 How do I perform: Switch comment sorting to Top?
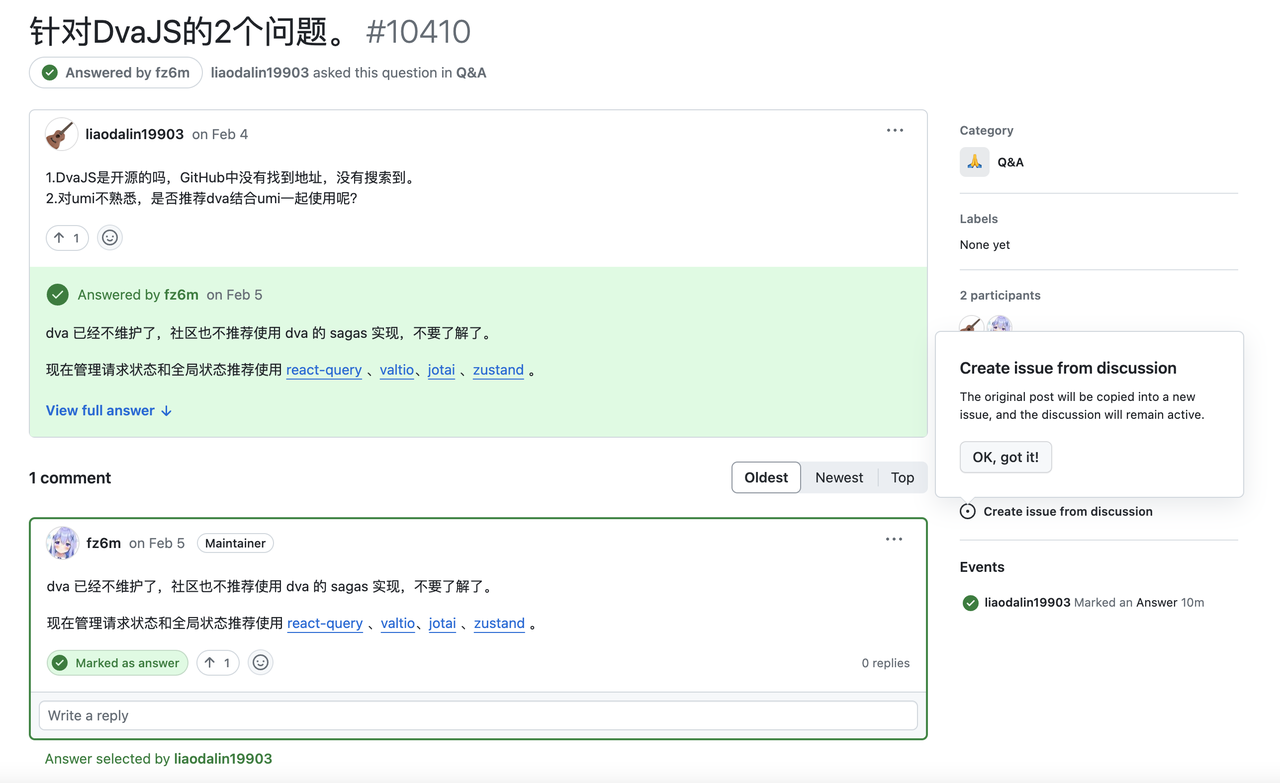click(x=902, y=477)
